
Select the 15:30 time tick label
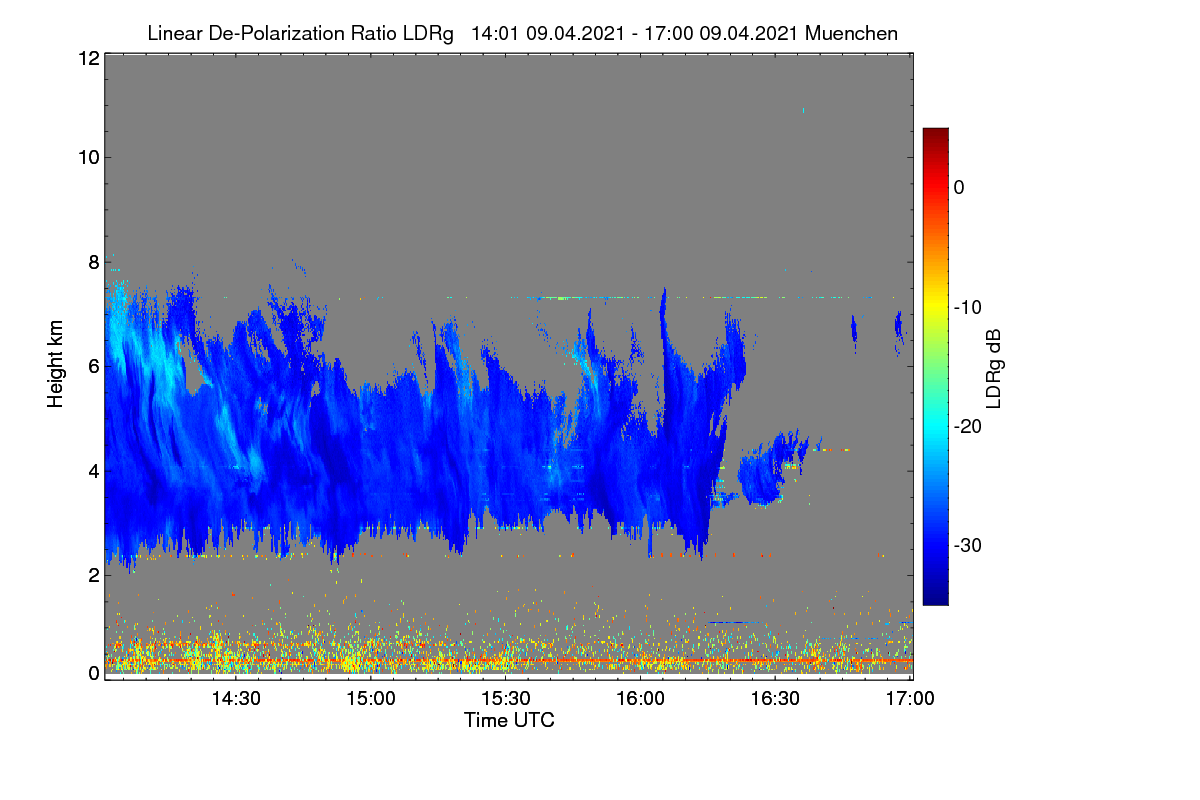[506, 698]
